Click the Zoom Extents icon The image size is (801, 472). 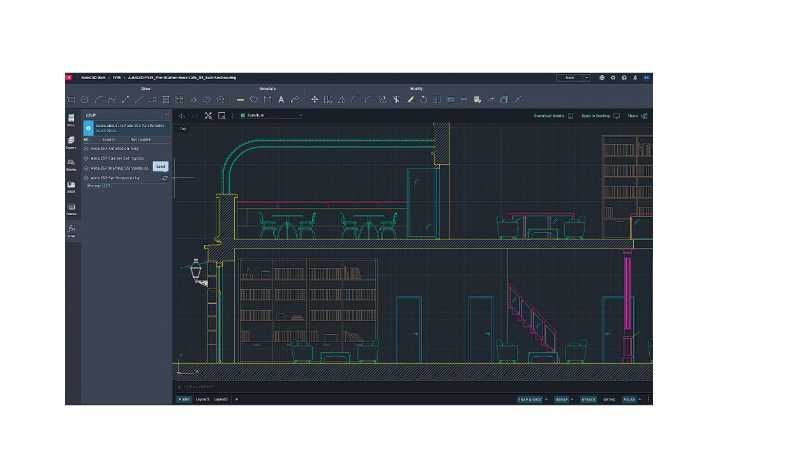point(208,116)
